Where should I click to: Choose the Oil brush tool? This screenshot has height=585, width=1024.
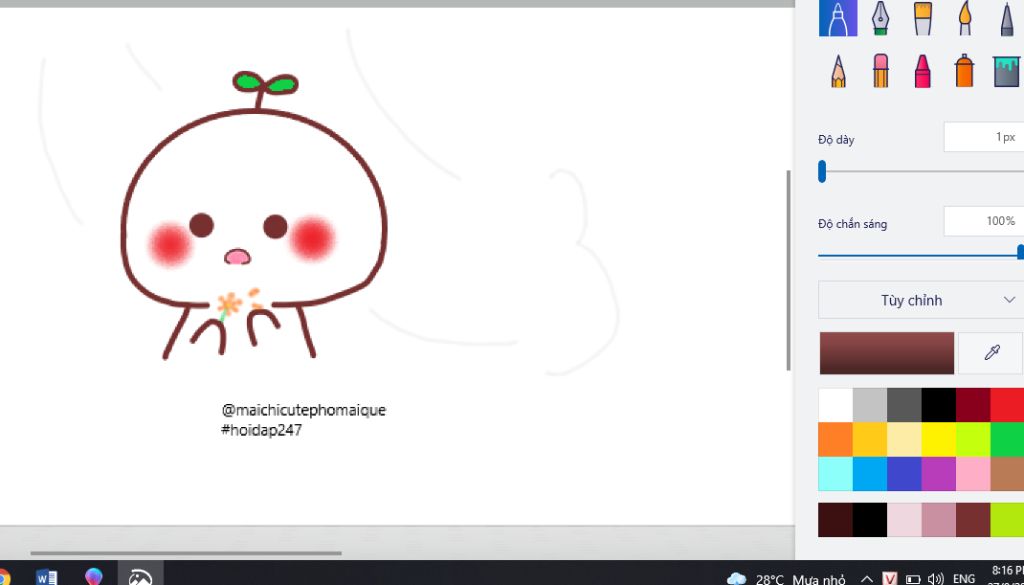point(922,18)
